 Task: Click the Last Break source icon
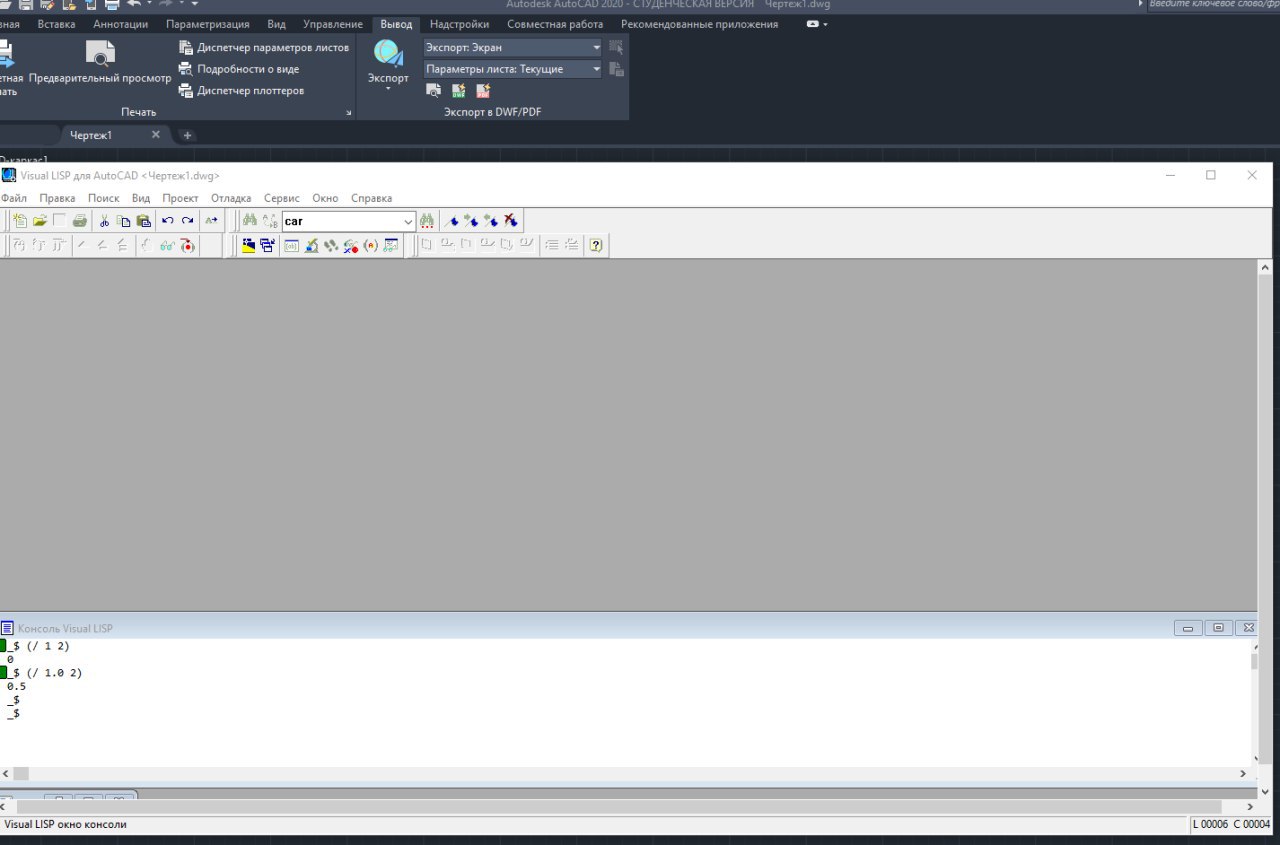pyautogui.click(x=187, y=245)
